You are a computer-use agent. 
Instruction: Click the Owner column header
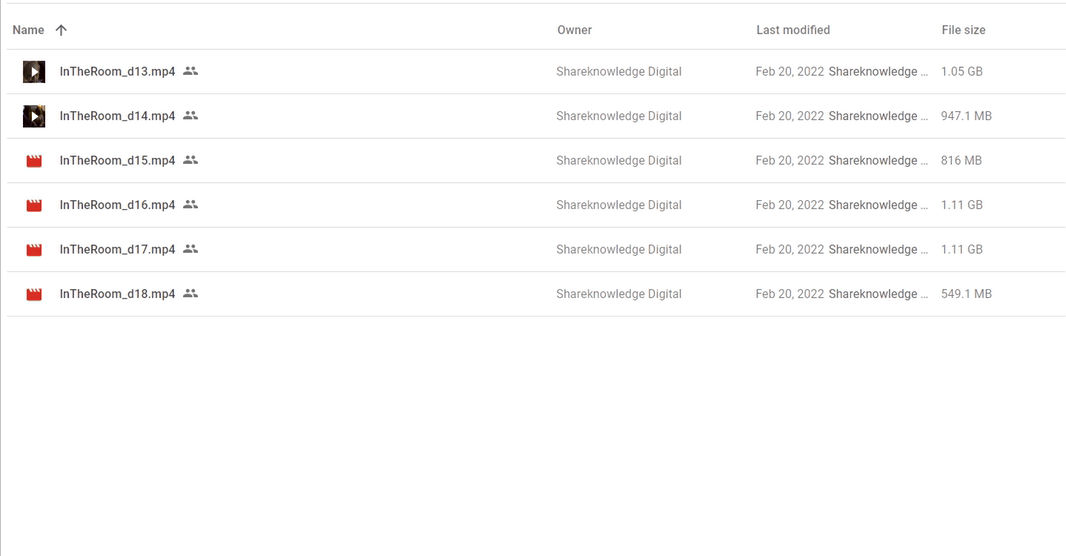pos(574,30)
